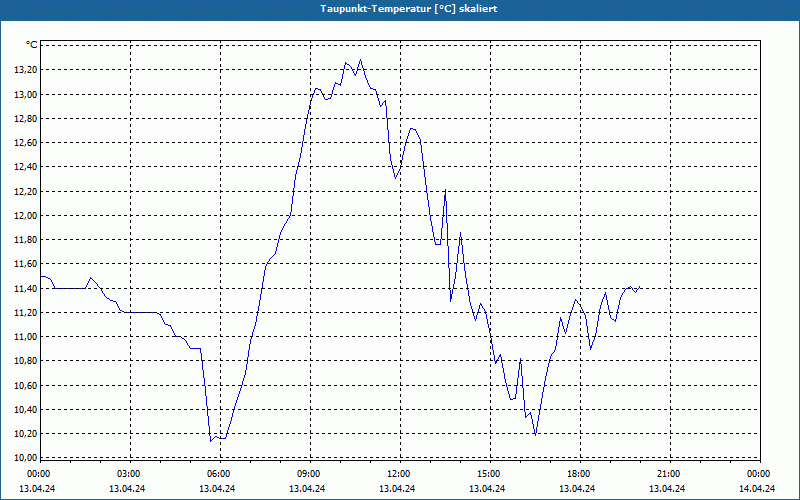Image resolution: width=800 pixels, height=500 pixels.
Task: Click the "00:00" label above "14.04.24"
Action: [x=759, y=474]
